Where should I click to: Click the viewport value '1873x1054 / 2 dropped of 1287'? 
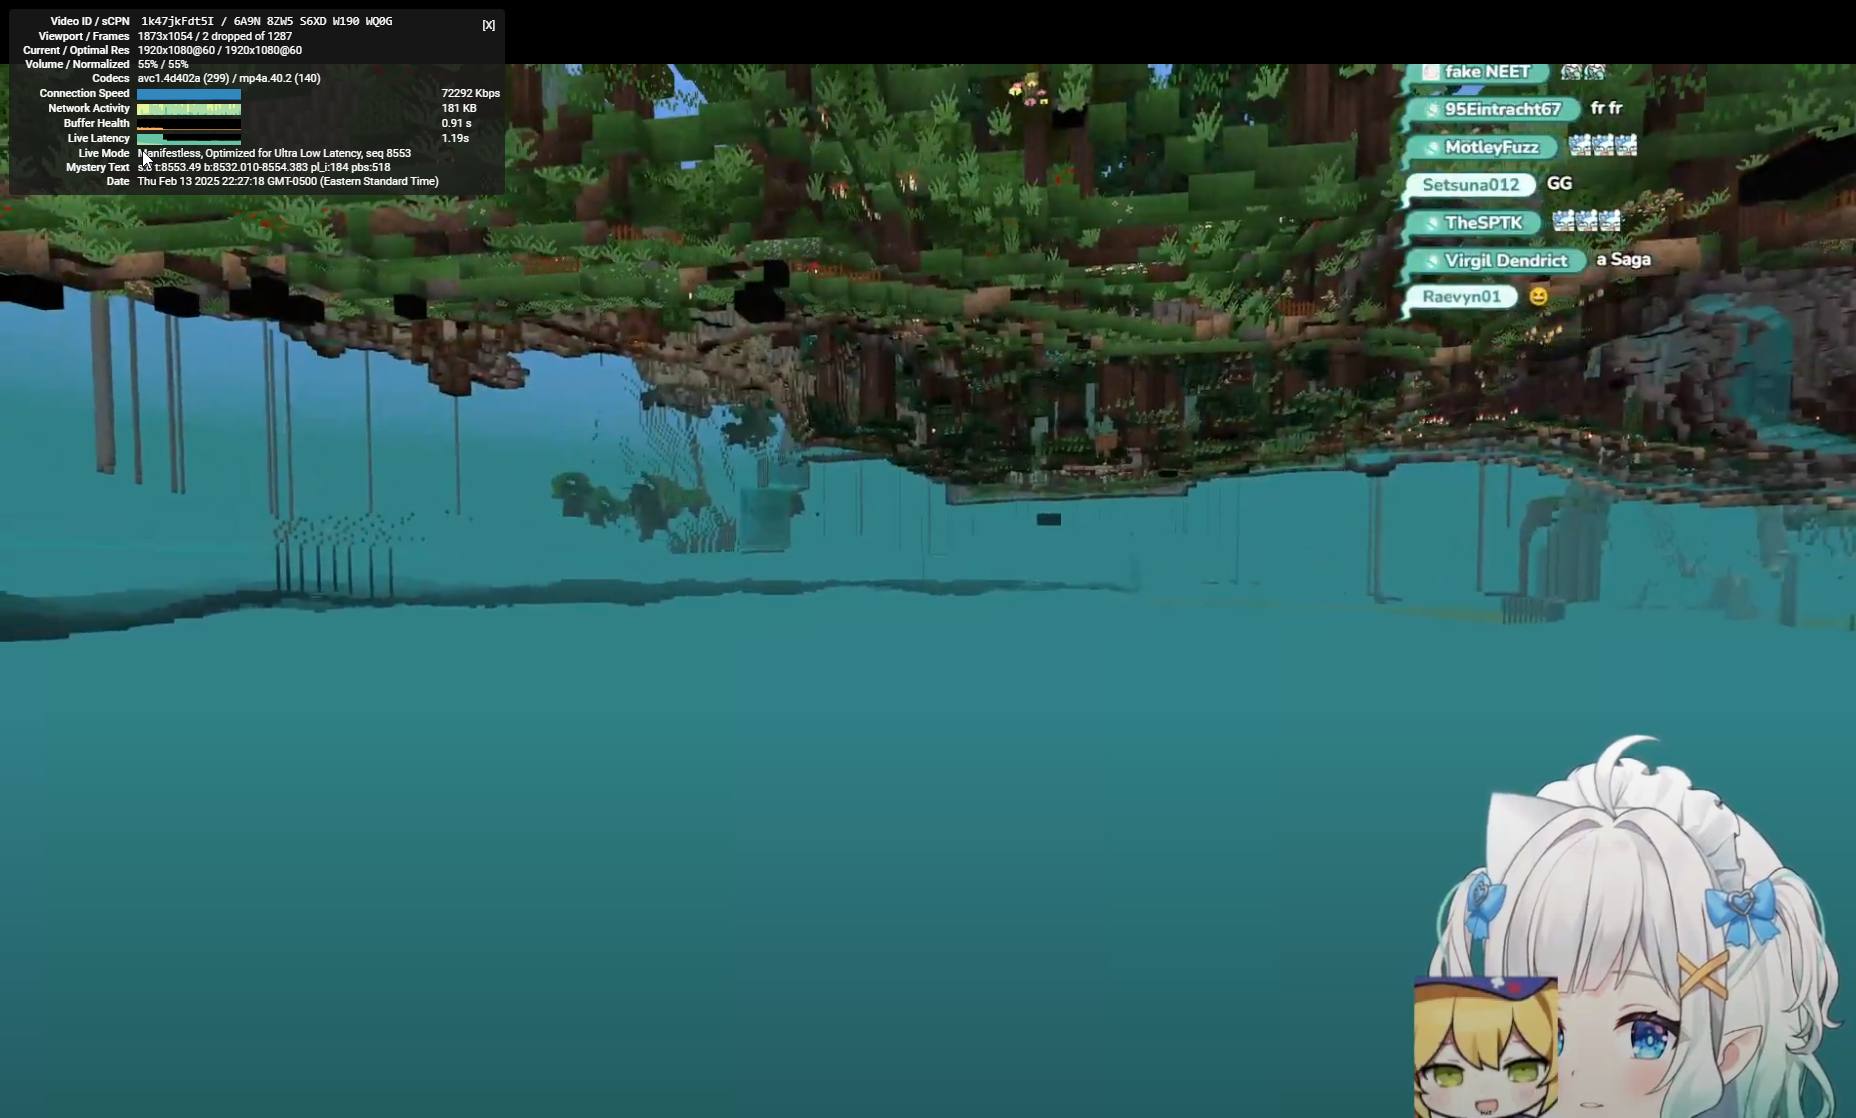coord(215,36)
